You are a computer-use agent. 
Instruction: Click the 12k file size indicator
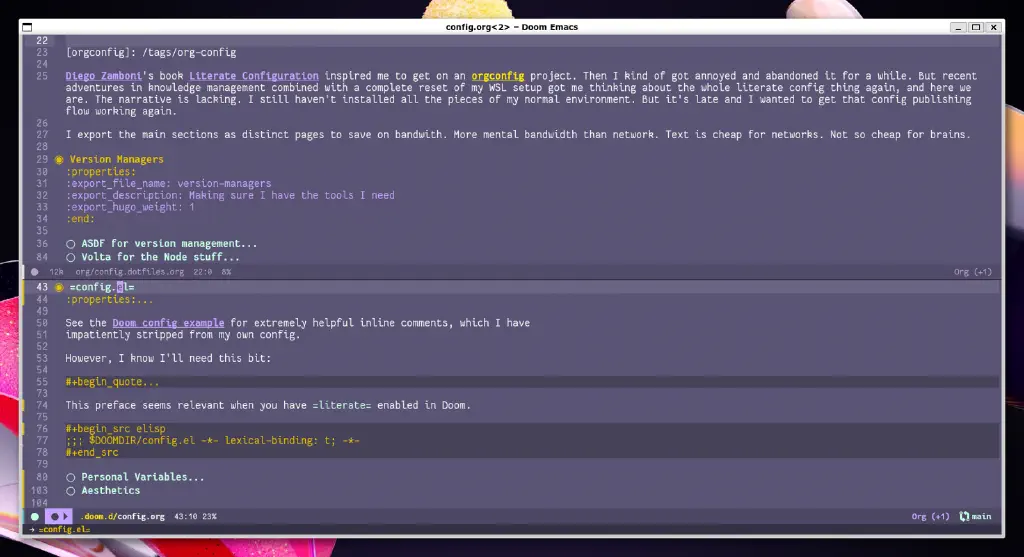click(x=56, y=272)
